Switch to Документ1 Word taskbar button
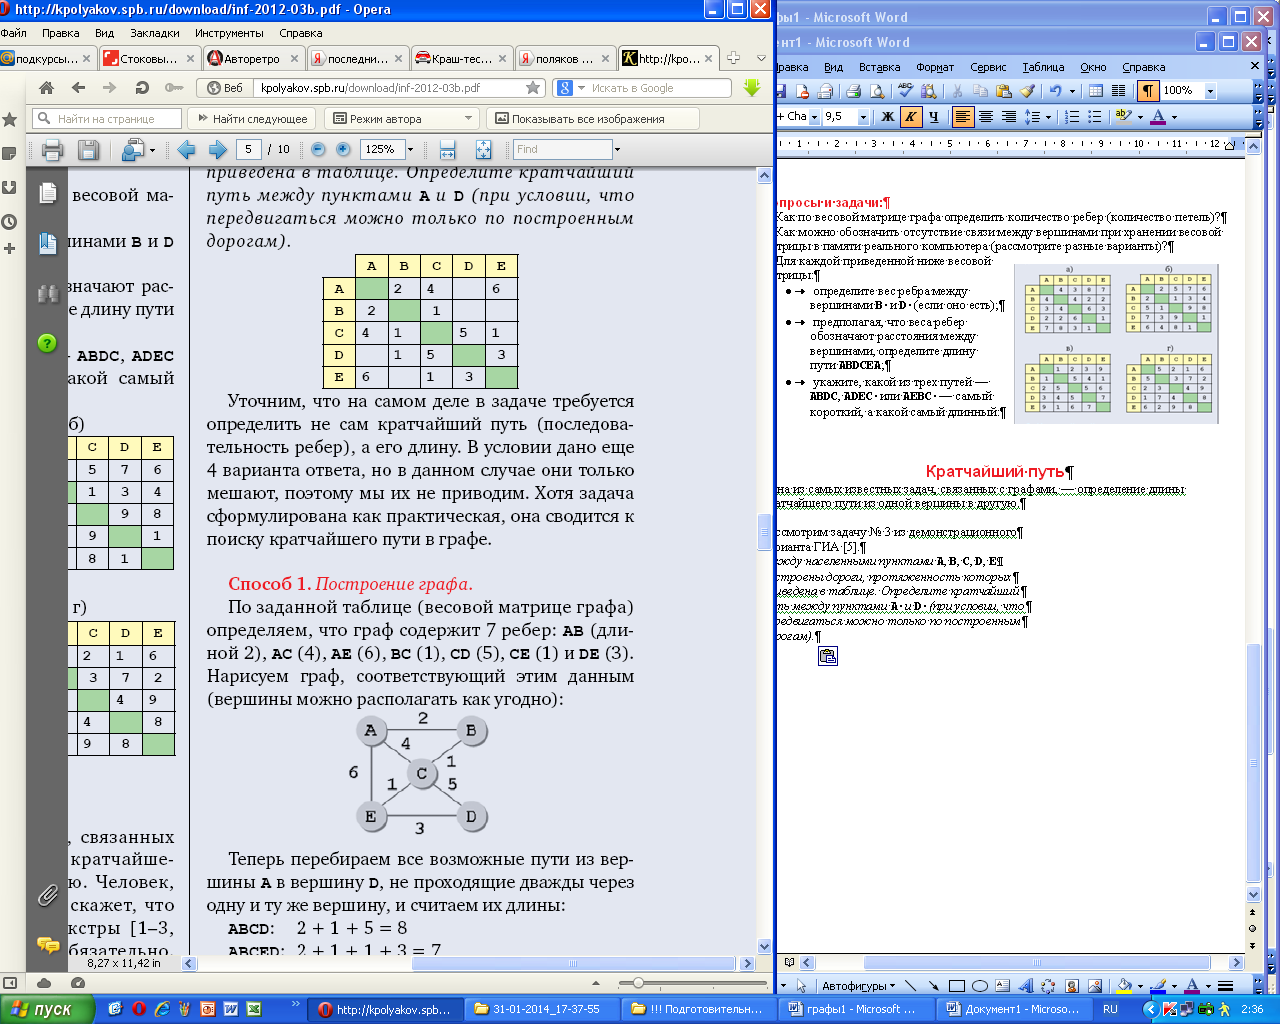This screenshot has height=1024, width=1280. pyautogui.click(x=1012, y=1009)
